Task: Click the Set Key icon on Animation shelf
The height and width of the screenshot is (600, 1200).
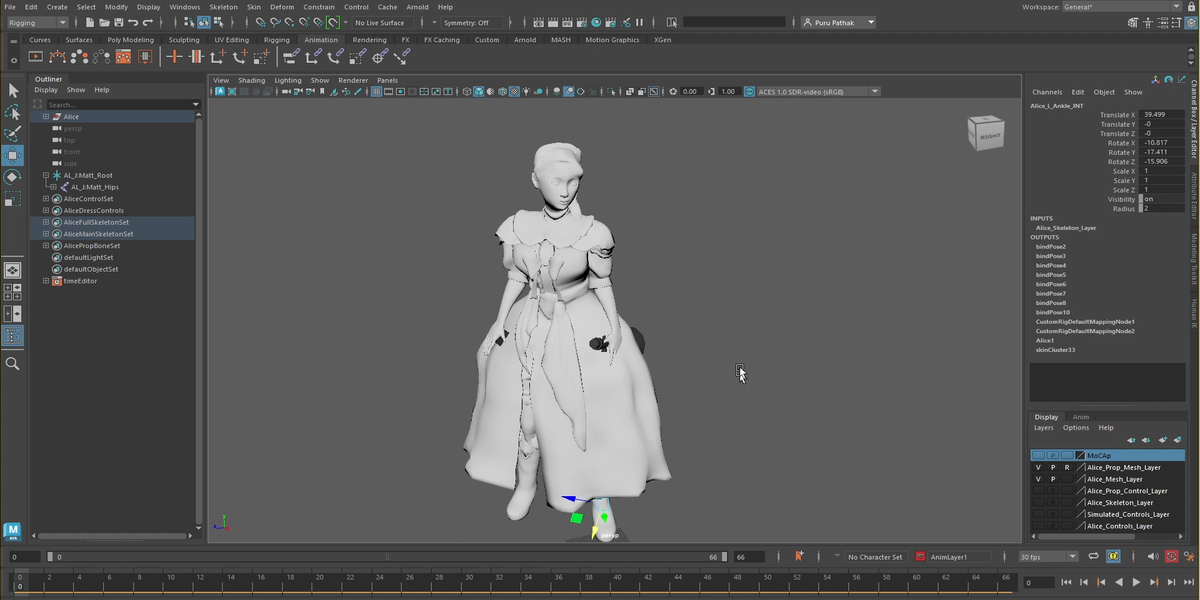Action: 174,57
